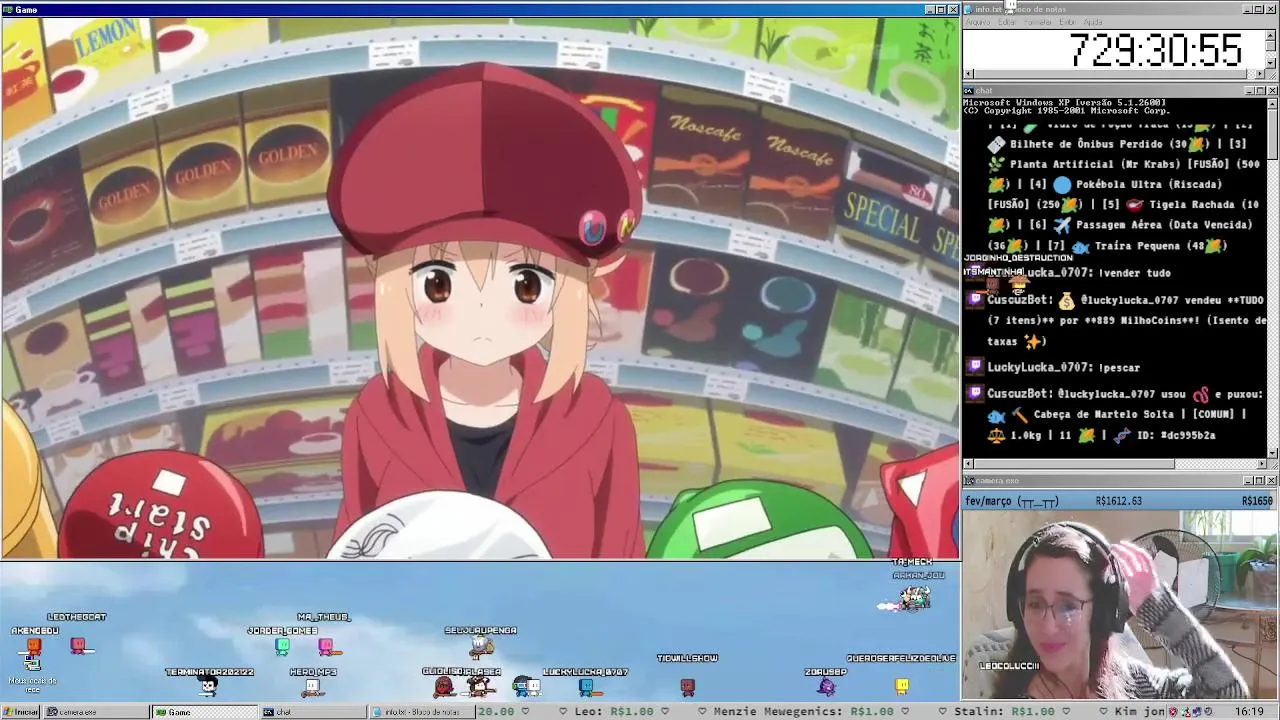Click the fev/março donation goal progress bar
Image resolution: width=1280 pixels, height=720 pixels.
1120,501
